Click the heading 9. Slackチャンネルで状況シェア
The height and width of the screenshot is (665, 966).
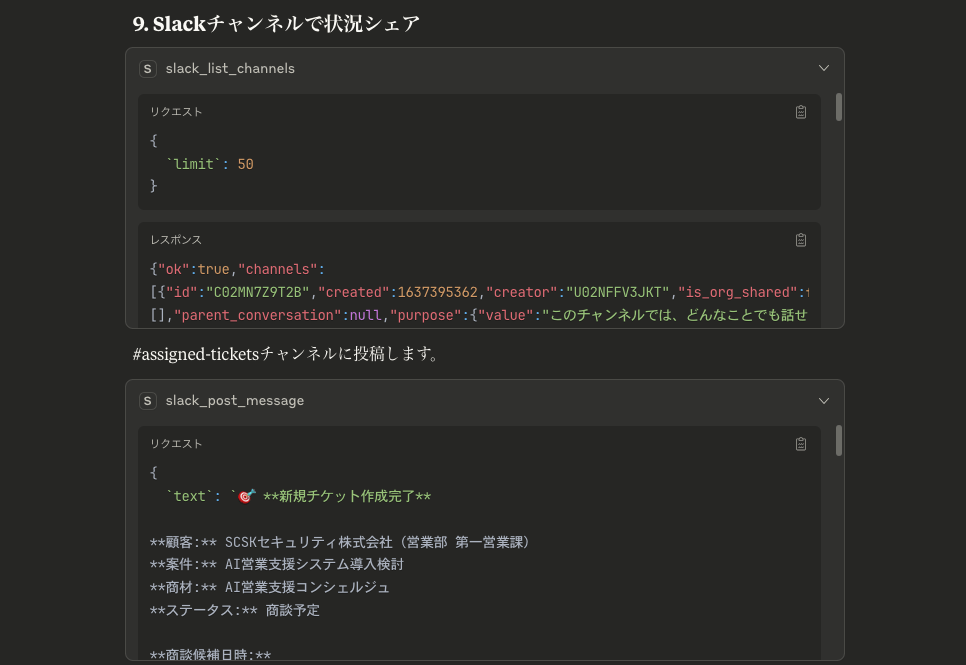276,23
